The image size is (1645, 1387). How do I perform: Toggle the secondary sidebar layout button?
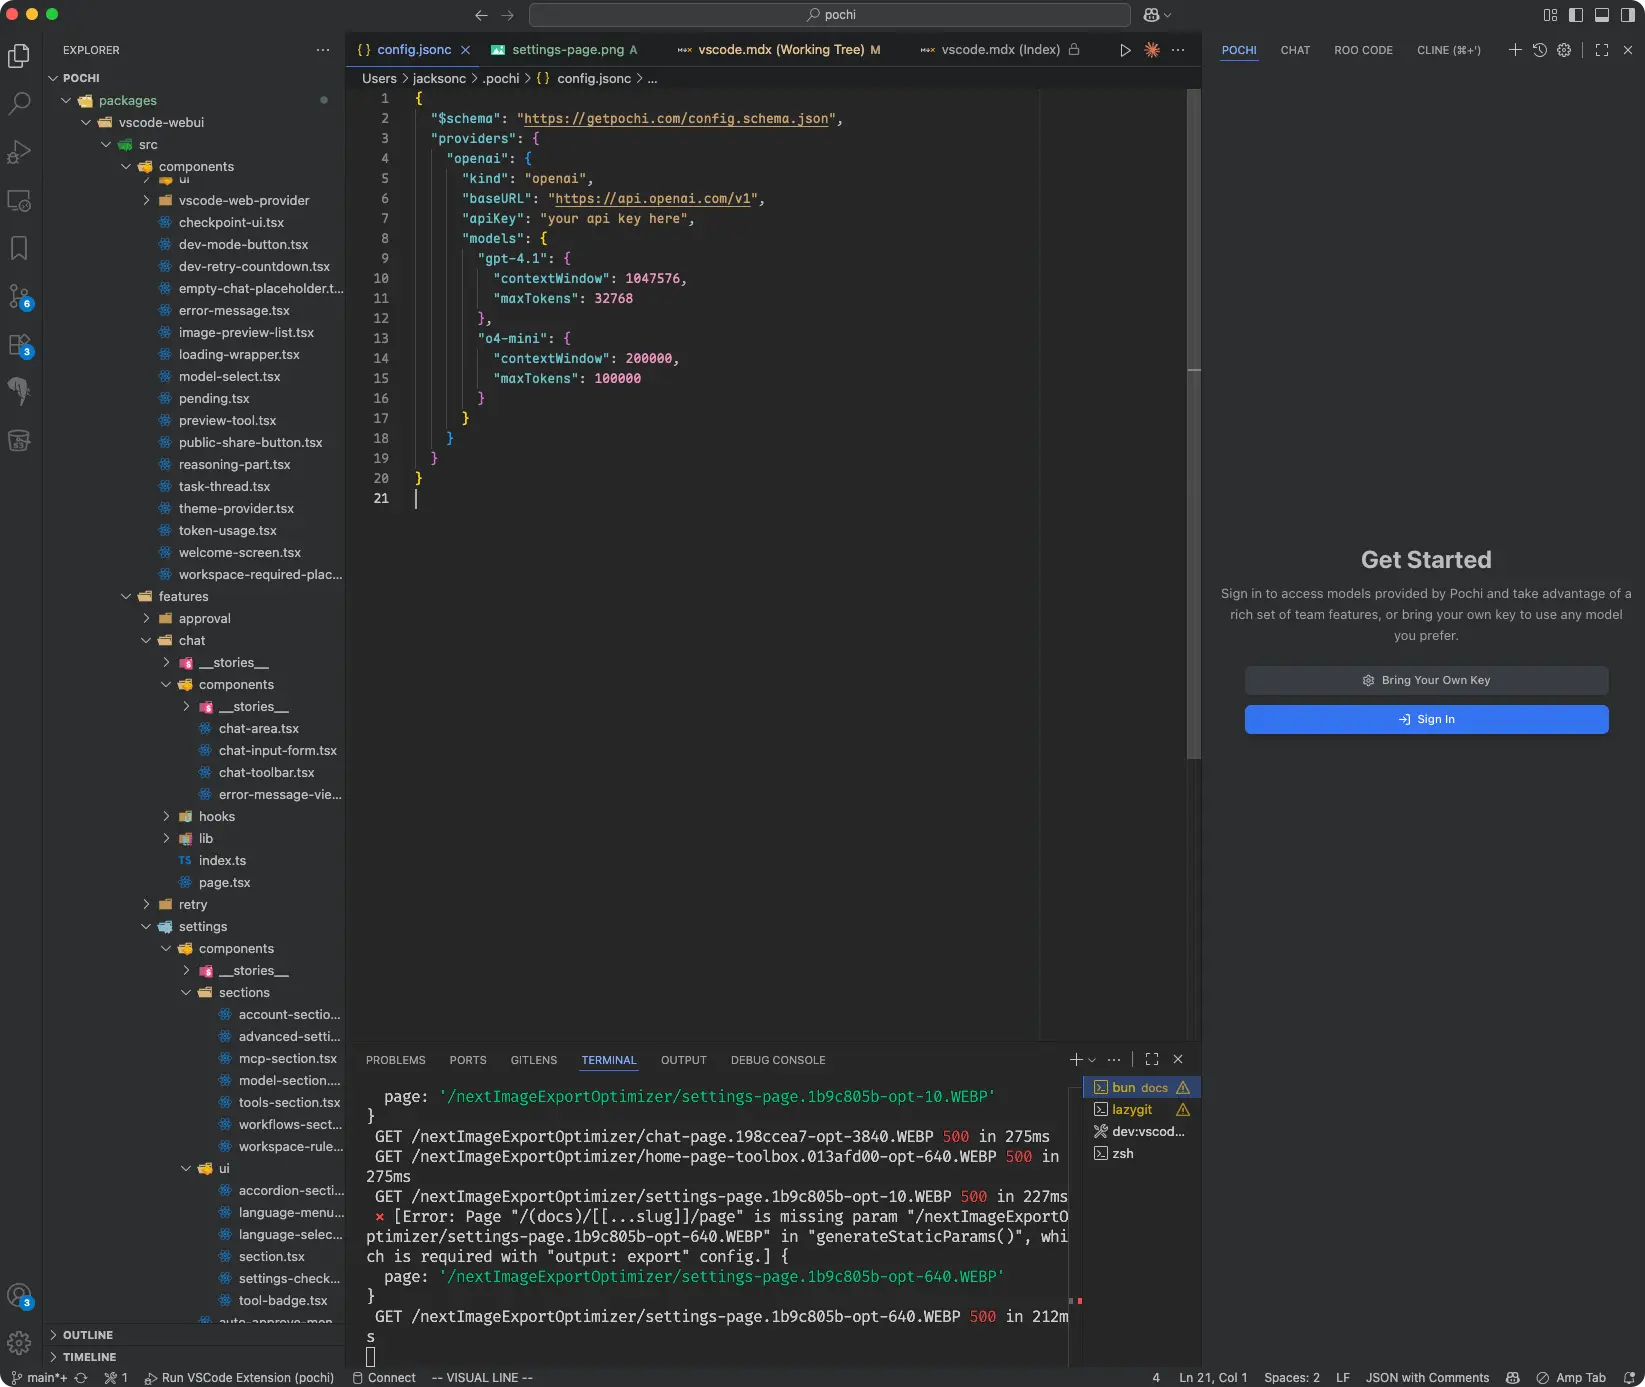pos(1626,15)
